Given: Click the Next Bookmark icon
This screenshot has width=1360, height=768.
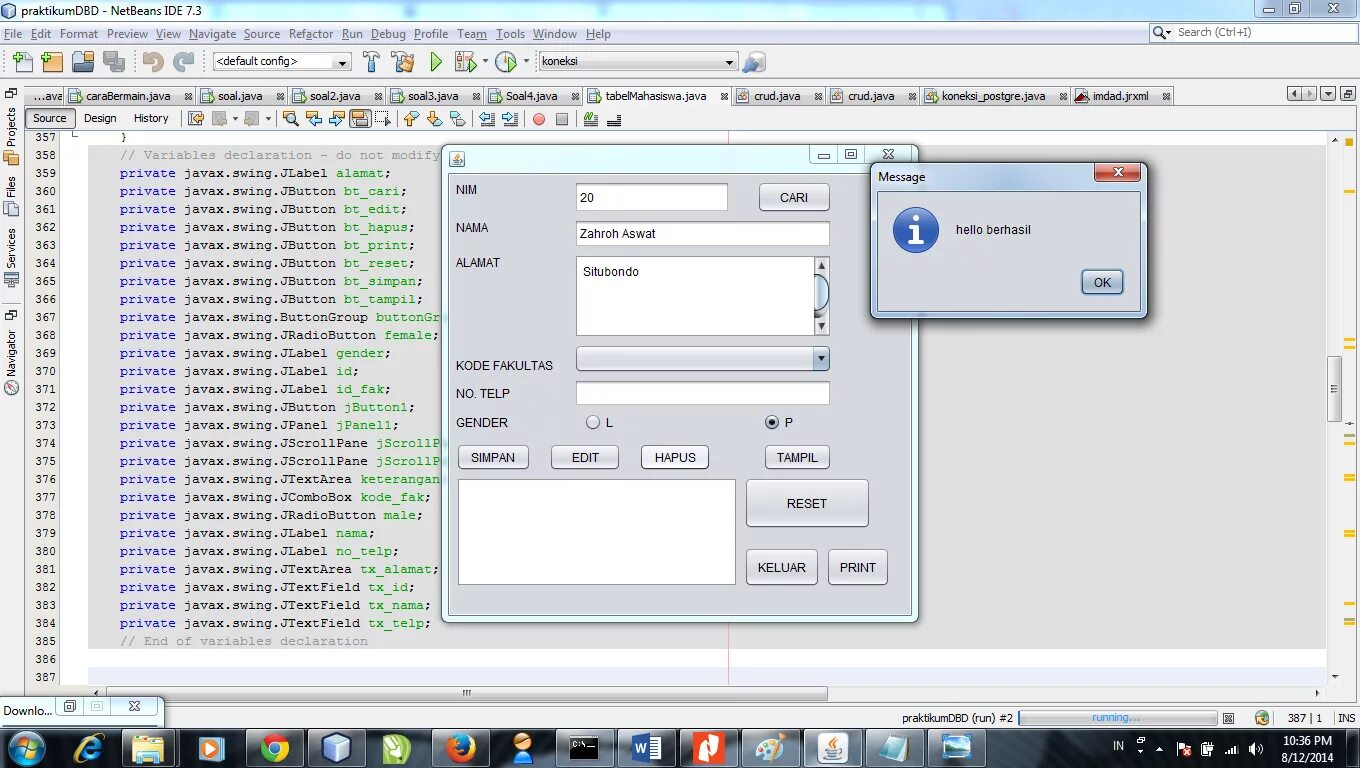Looking at the screenshot, I should (434, 118).
